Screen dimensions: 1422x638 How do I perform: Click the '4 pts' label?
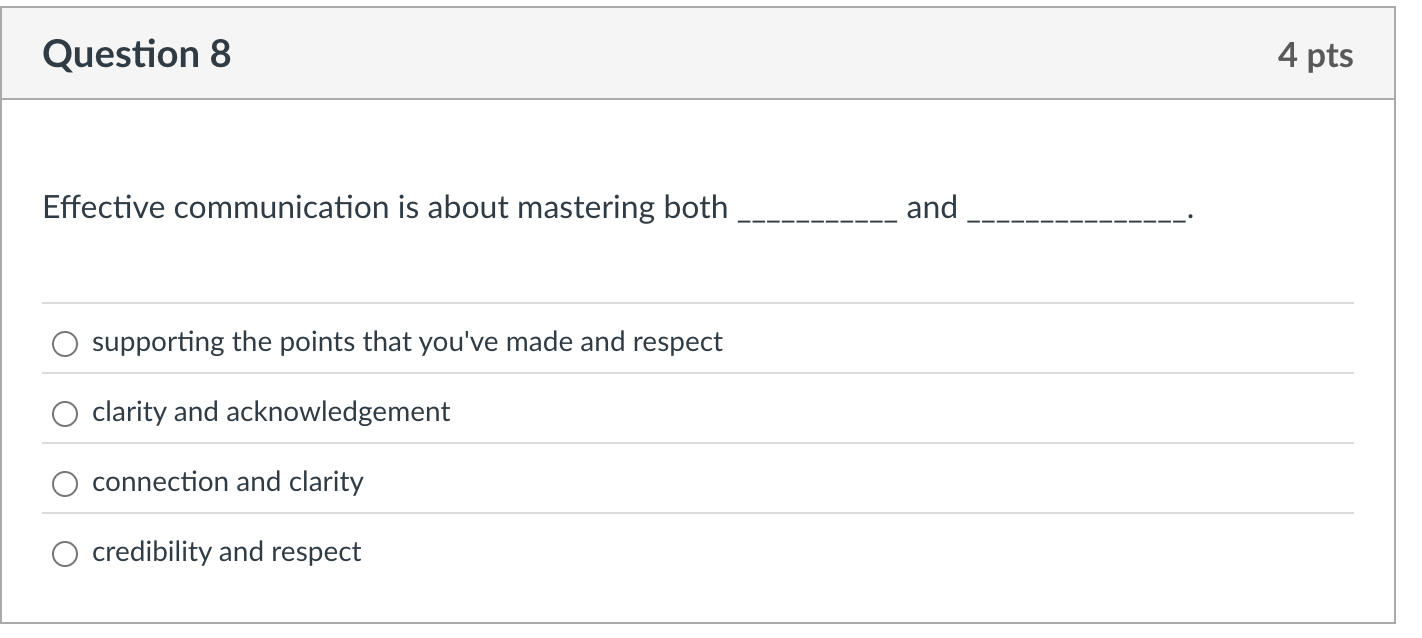1318,55
